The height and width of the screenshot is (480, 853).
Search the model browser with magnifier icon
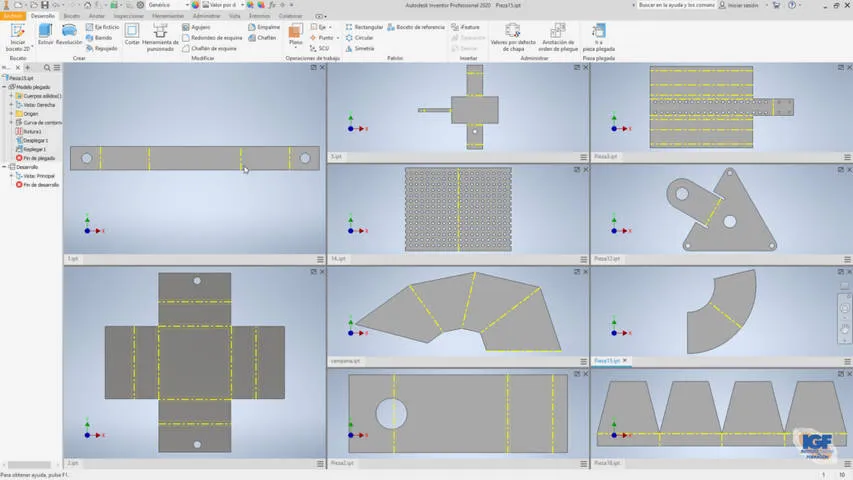click(47, 67)
